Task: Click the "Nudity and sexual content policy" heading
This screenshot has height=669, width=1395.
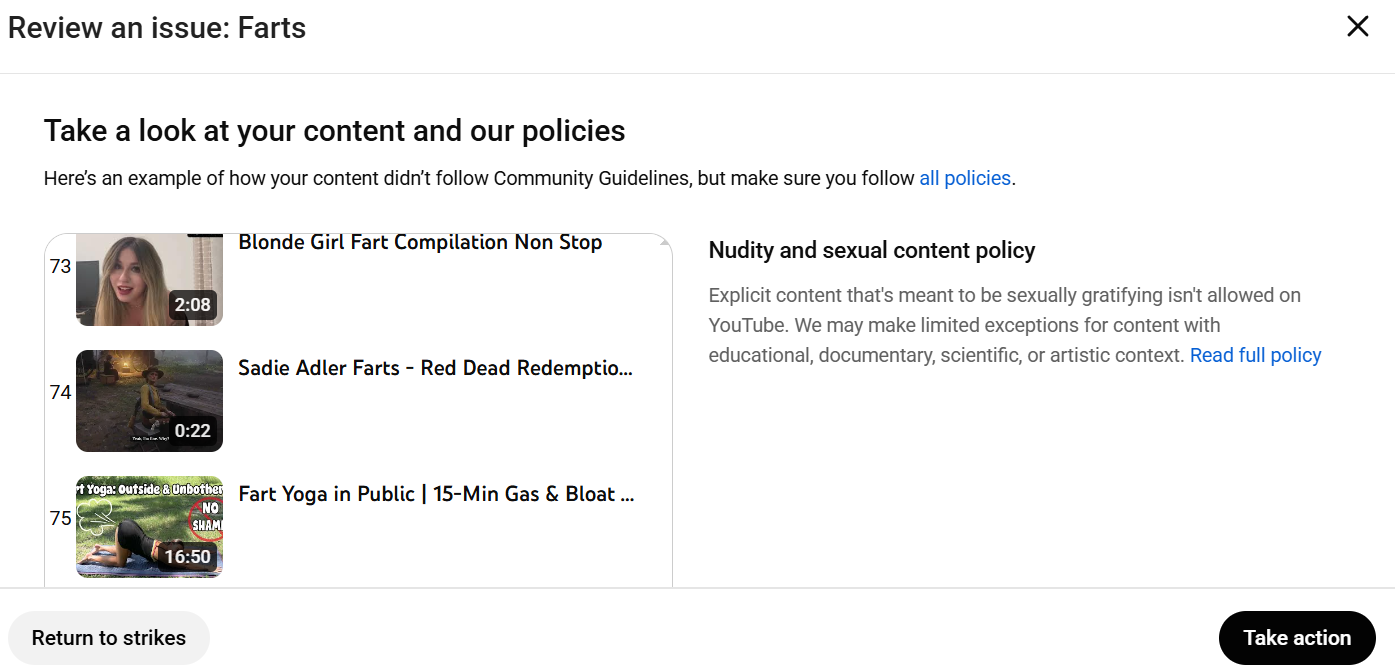Action: coord(871,251)
